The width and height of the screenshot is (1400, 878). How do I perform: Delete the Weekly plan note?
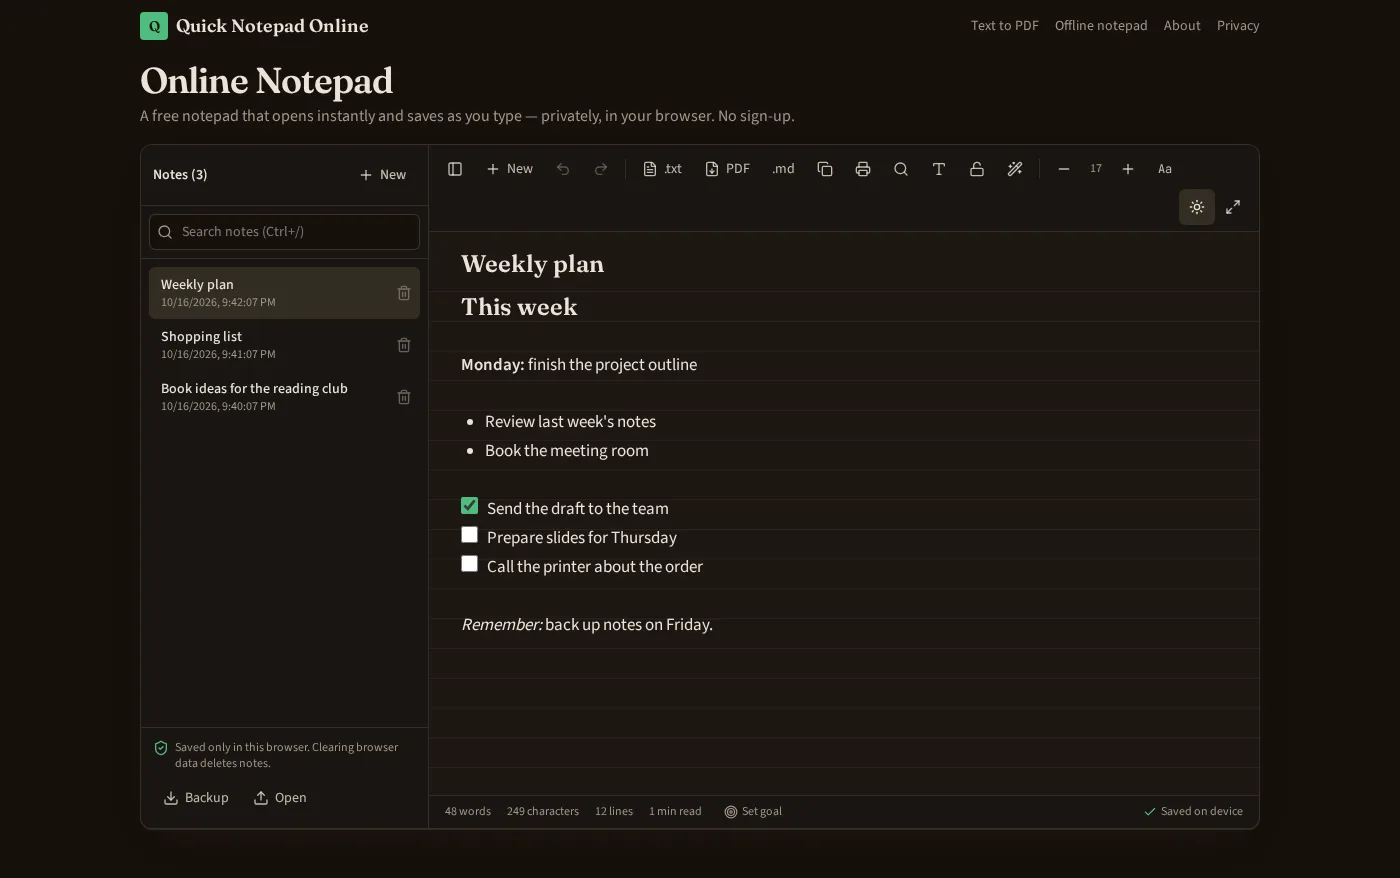pyautogui.click(x=404, y=293)
